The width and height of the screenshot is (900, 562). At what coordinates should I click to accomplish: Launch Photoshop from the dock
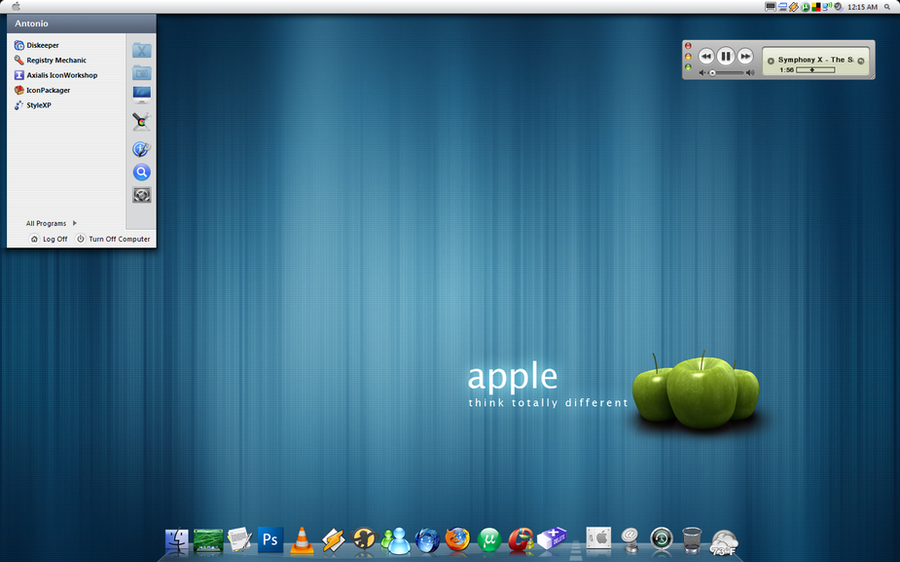click(x=270, y=540)
